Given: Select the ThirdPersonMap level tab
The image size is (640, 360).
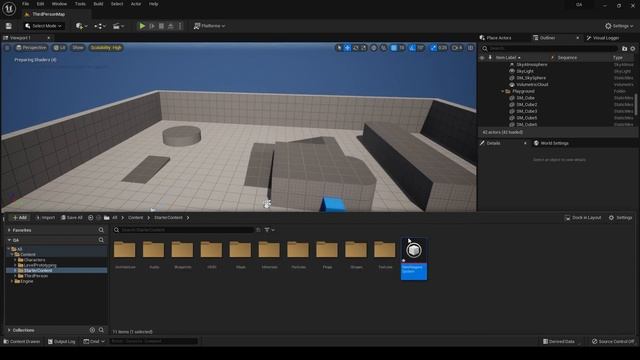Looking at the screenshot, I should (x=48, y=14).
